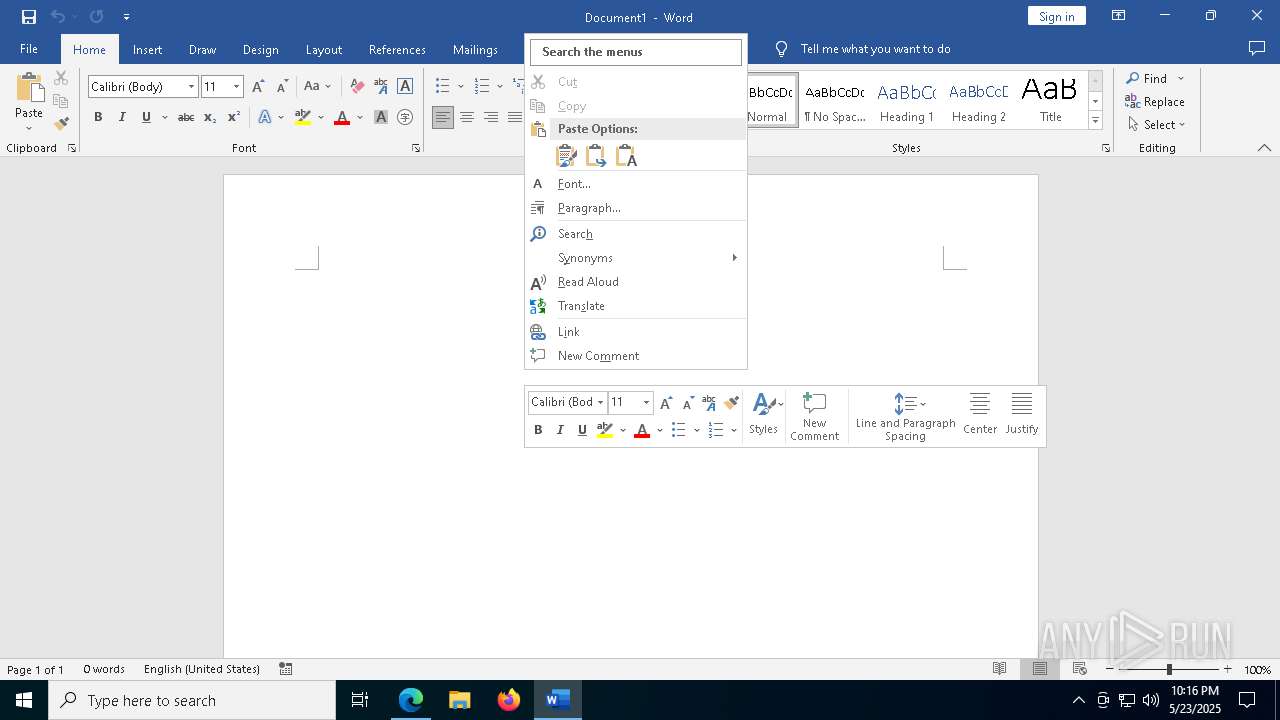Expand the Change Case dropdown

click(328, 87)
